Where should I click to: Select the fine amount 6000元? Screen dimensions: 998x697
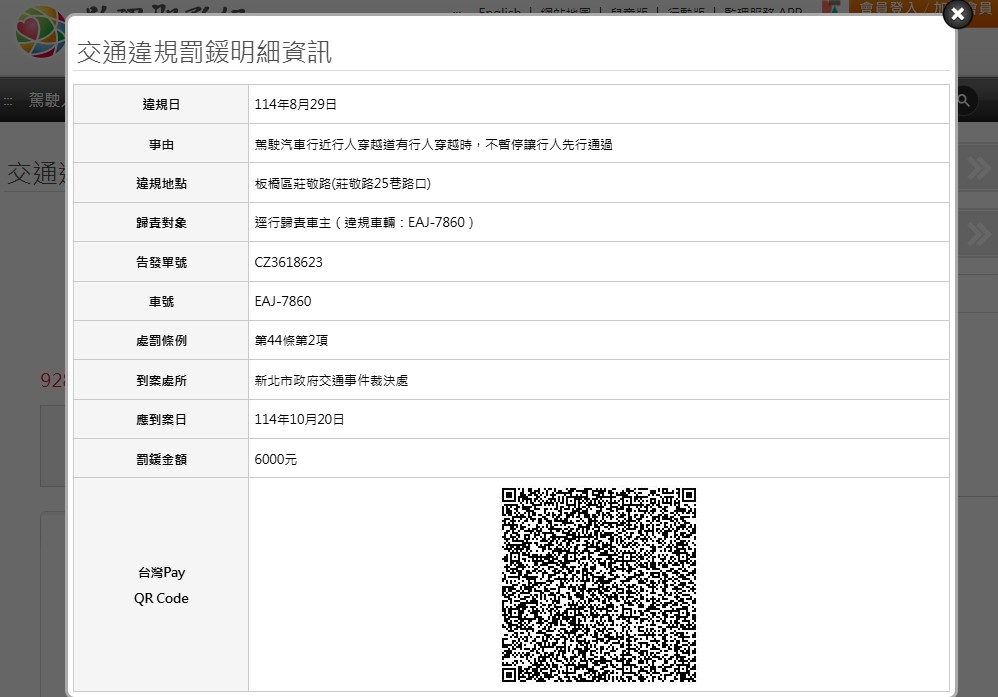point(276,460)
